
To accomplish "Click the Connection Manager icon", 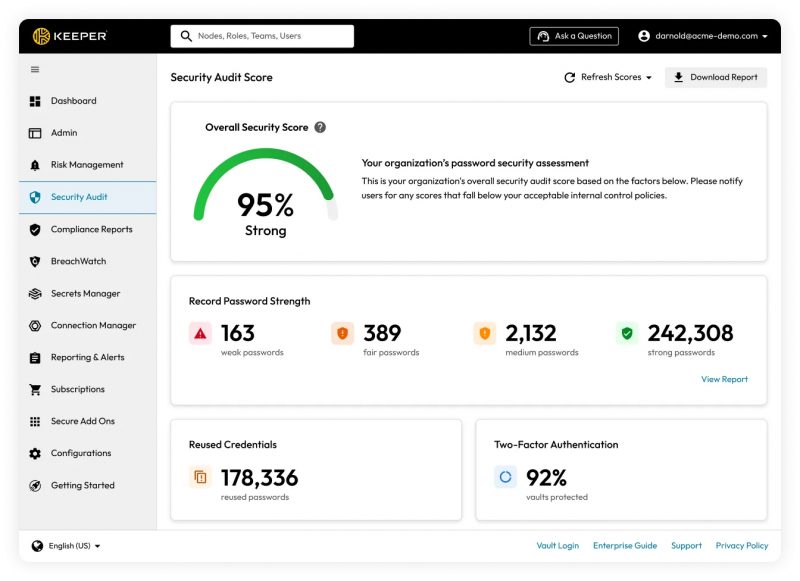I will click(x=35, y=325).
